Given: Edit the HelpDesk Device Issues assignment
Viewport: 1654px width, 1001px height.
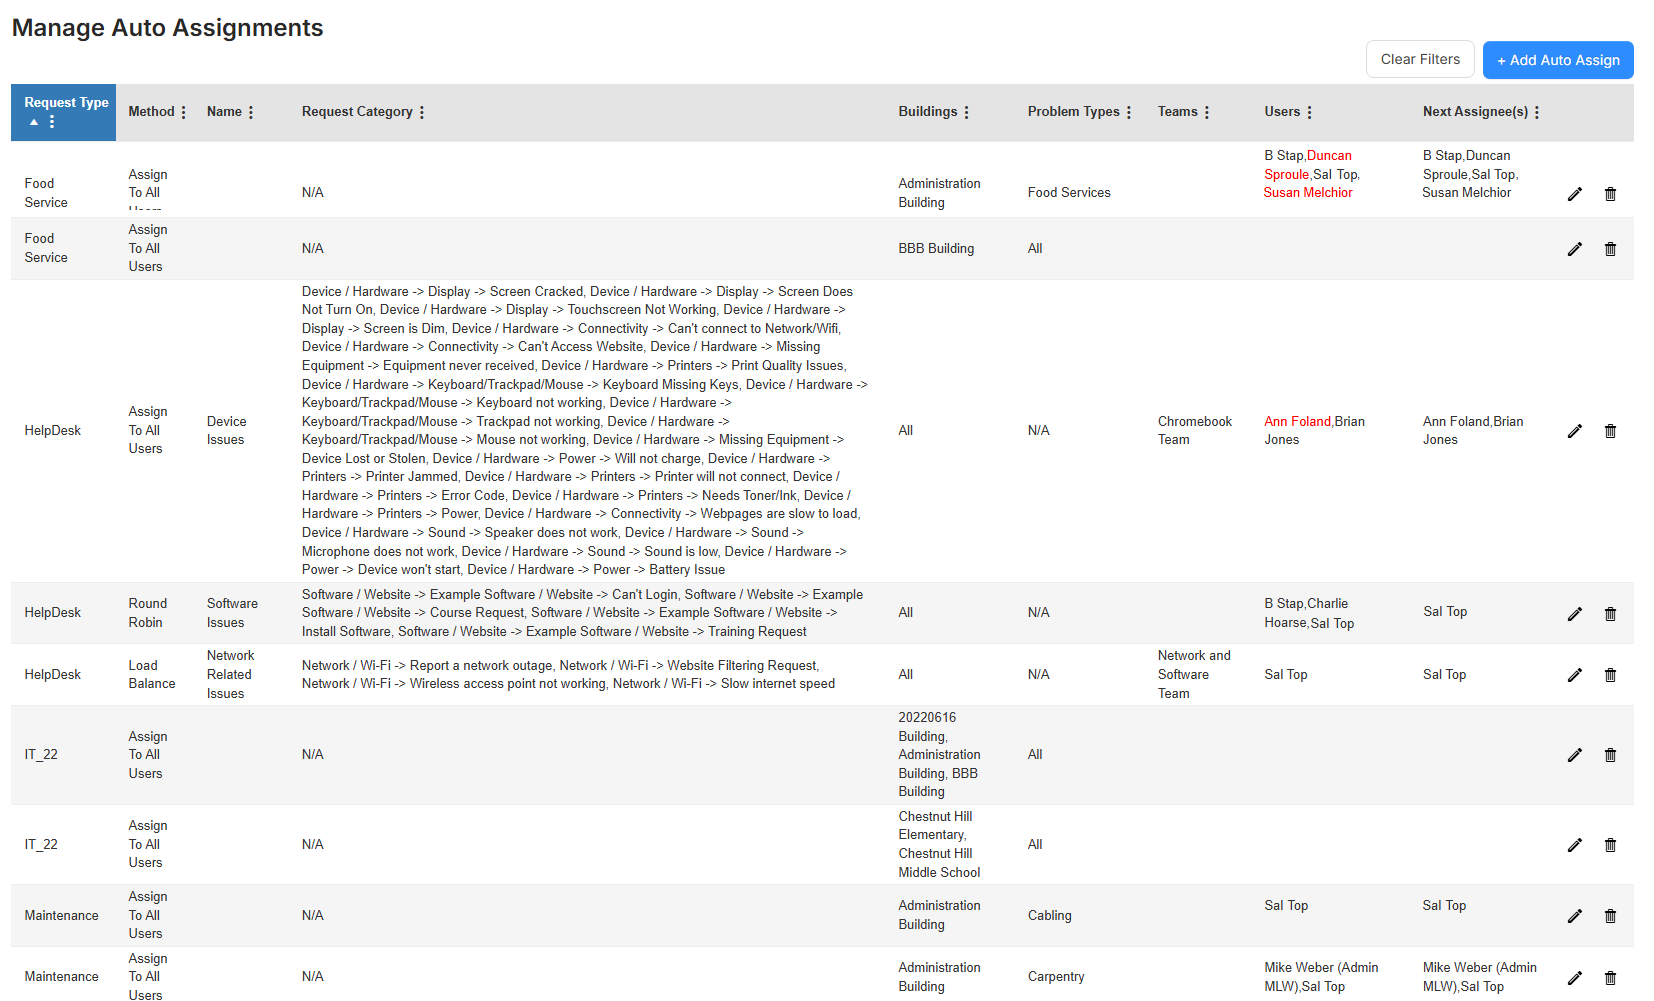Looking at the screenshot, I should tap(1575, 431).
